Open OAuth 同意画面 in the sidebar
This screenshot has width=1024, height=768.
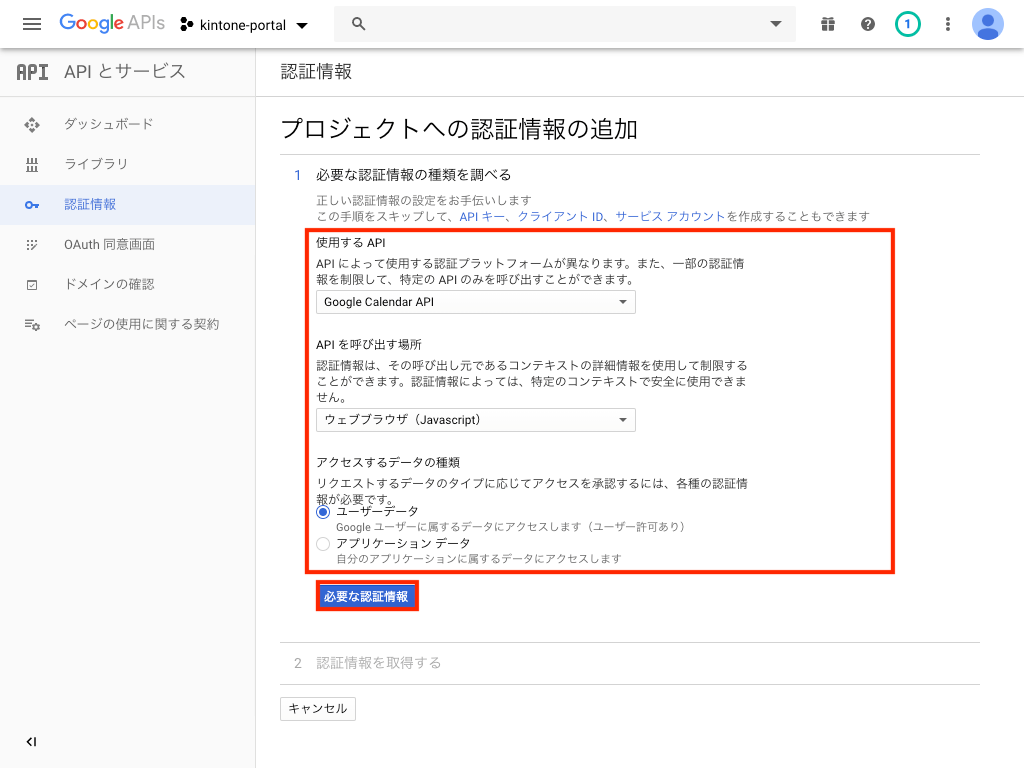[x=109, y=244]
